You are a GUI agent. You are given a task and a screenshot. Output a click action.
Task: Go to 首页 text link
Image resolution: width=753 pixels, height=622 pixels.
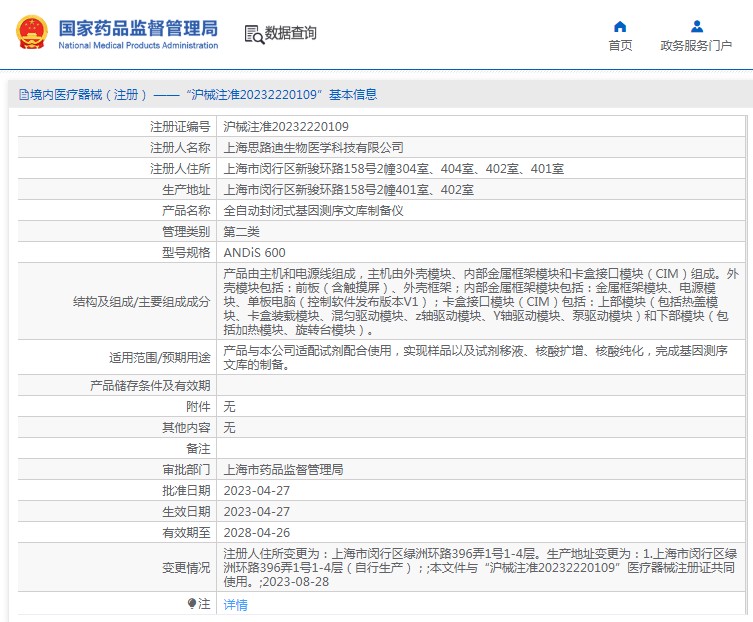[620, 46]
